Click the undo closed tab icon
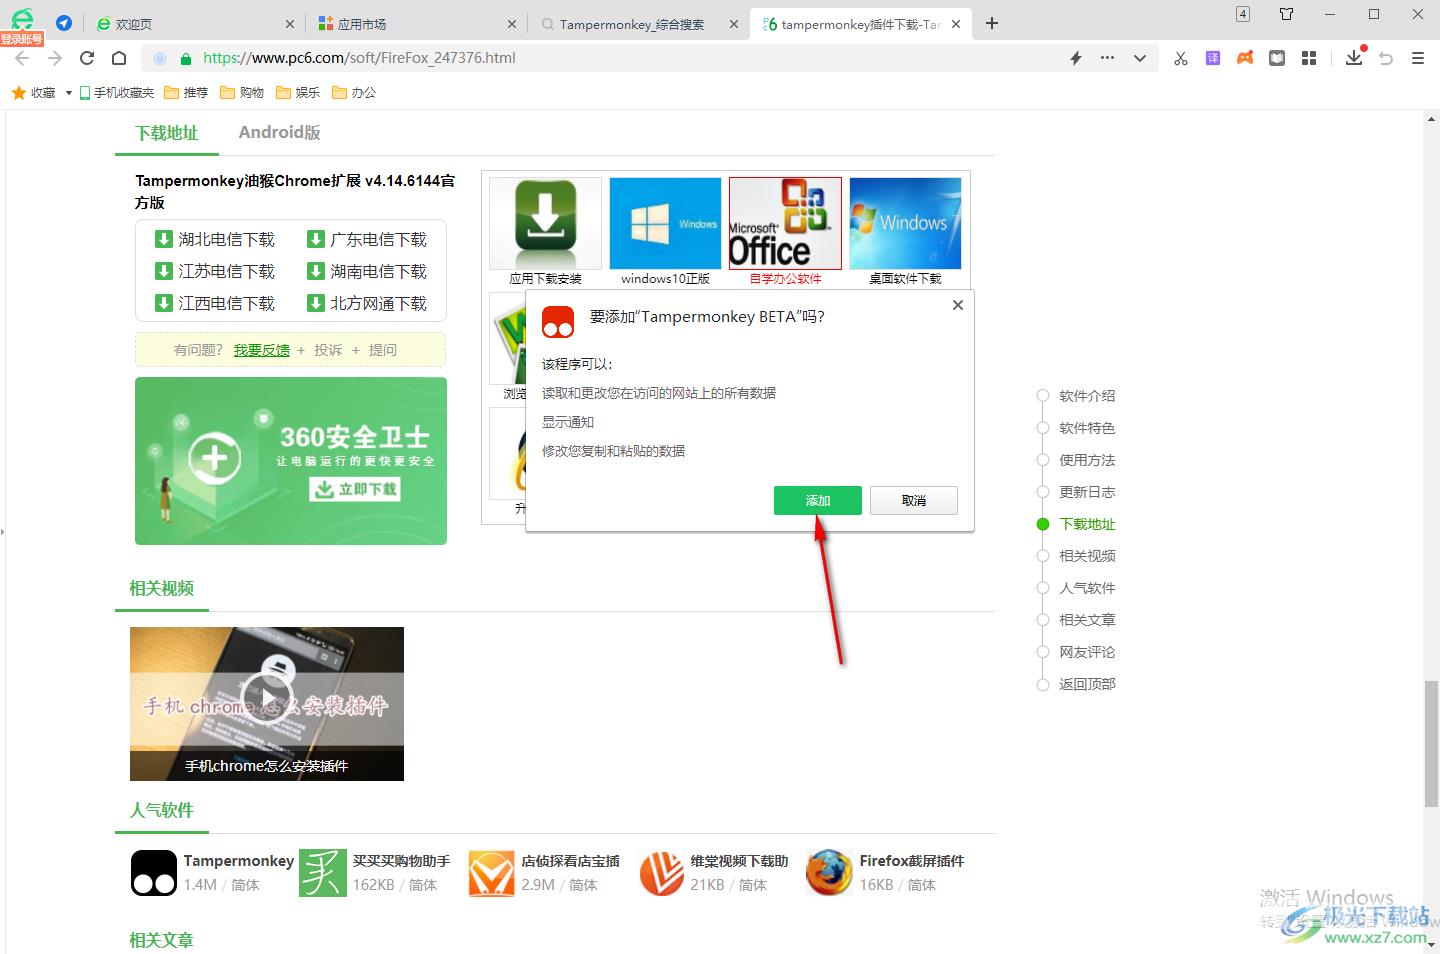This screenshot has width=1440, height=954. [1386, 58]
